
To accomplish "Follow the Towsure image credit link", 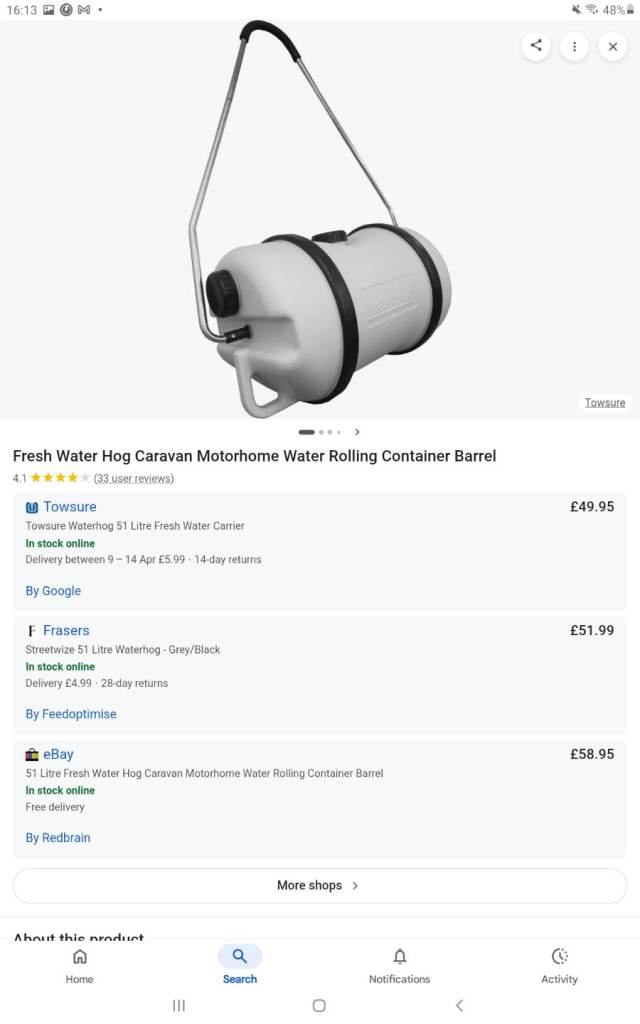I will click(x=605, y=402).
